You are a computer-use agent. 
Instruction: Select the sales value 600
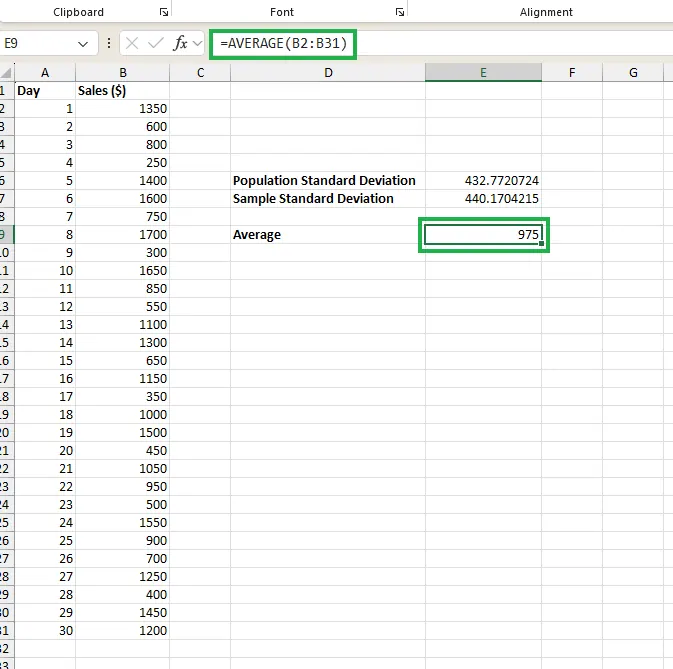pyautogui.click(x=123, y=127)
